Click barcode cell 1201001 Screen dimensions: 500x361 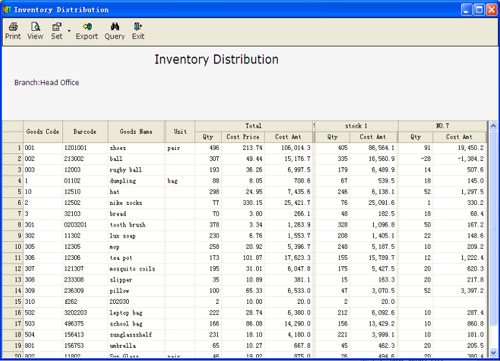[85, 148]
